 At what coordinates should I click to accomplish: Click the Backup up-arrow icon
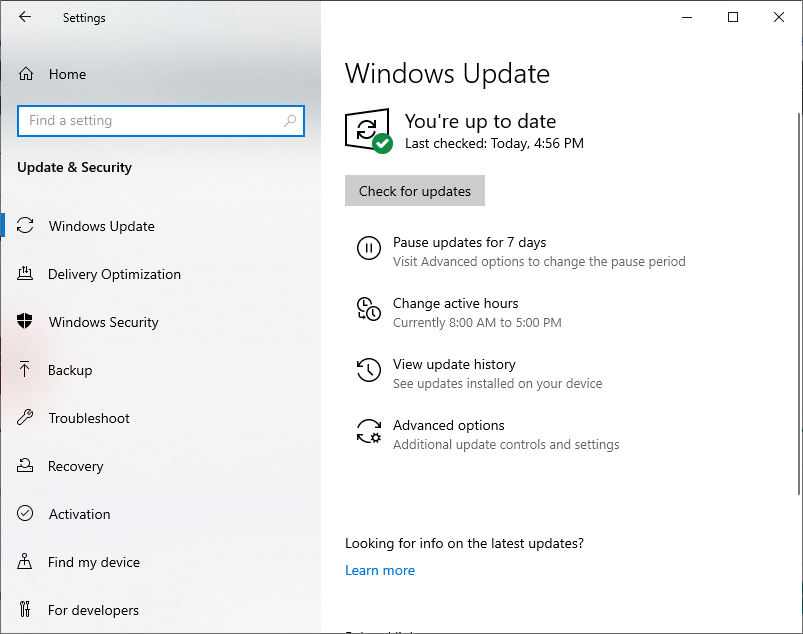25,369
